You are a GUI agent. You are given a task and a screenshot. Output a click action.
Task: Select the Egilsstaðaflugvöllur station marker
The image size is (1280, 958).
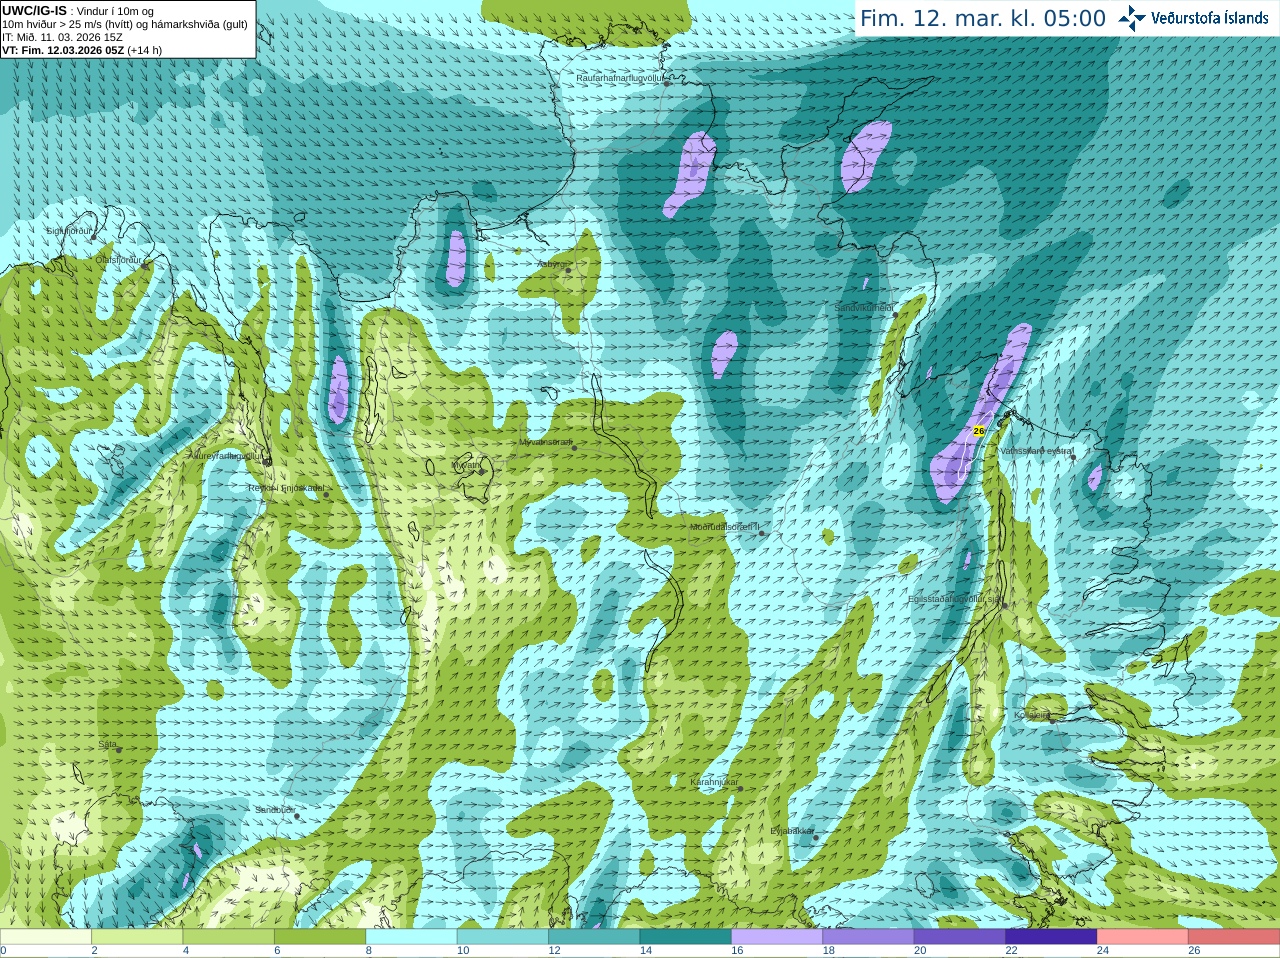(x=1004, y=604)
